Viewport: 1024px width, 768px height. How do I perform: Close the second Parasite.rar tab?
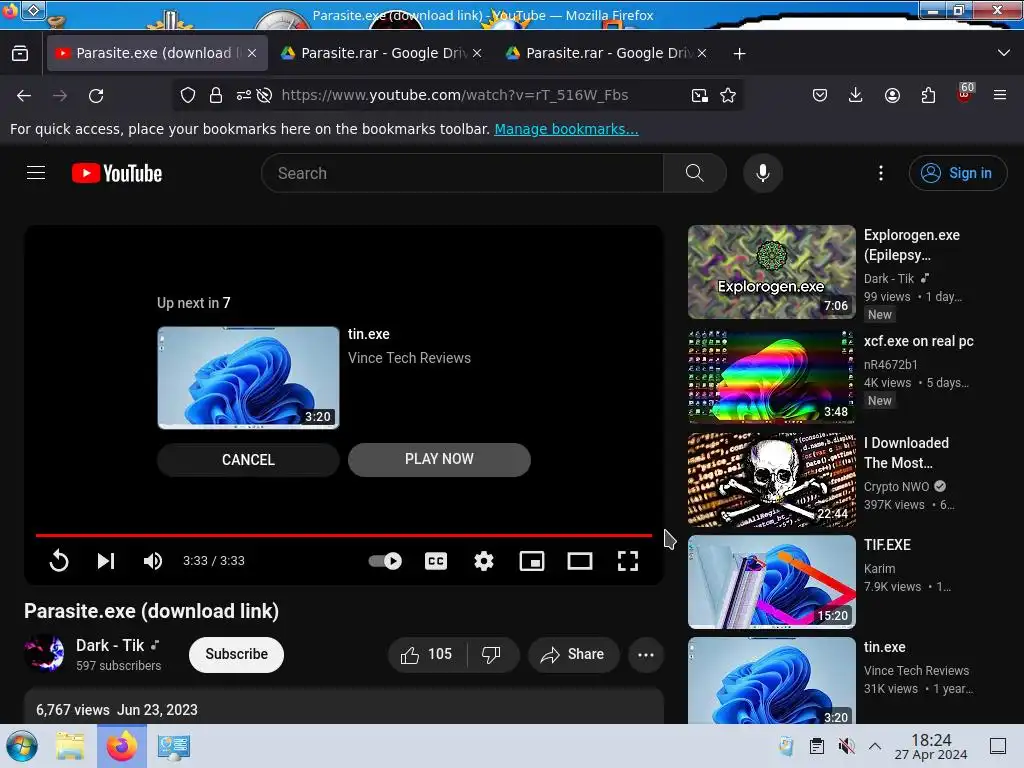tap(702, 53)
